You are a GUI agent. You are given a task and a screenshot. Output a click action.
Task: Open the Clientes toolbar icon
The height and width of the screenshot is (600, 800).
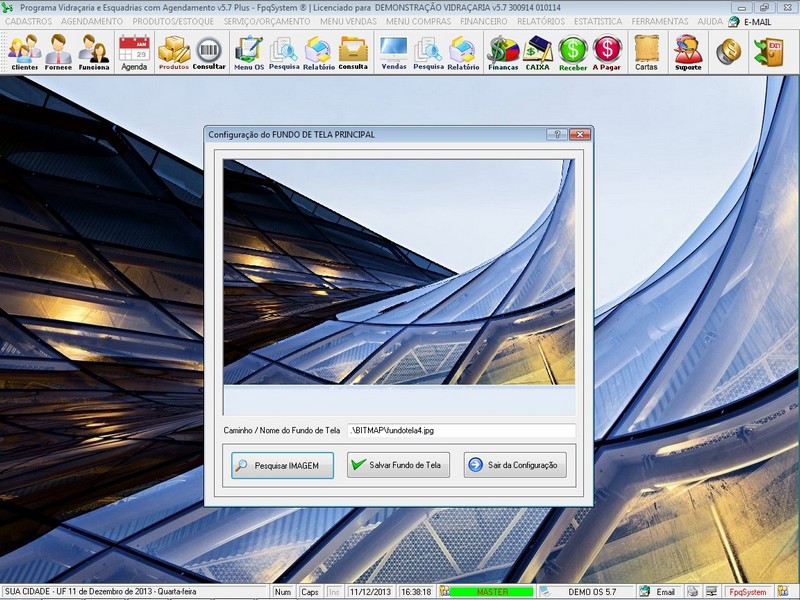(24, 52)
